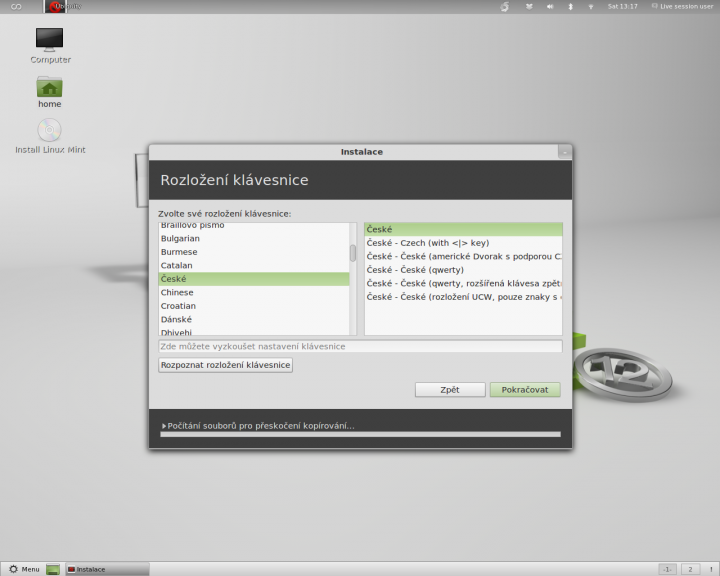Switch to workspace 2 in bottom panel
Screen dimensions: 720x576
pos(690,569)
